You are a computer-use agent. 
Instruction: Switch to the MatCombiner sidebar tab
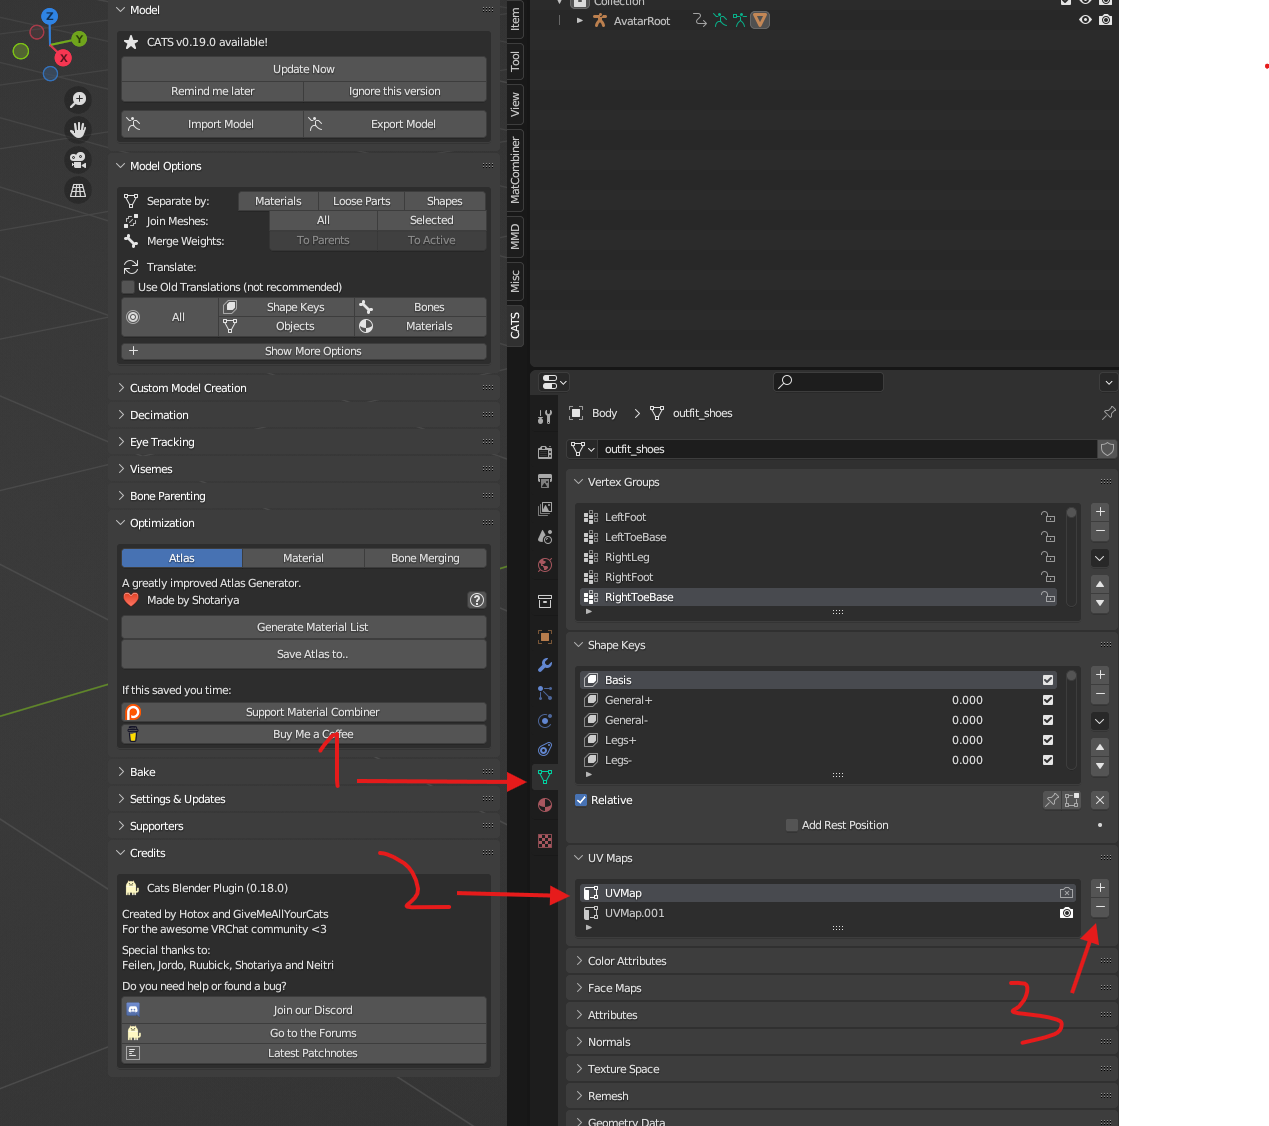[x=516, y=170]
